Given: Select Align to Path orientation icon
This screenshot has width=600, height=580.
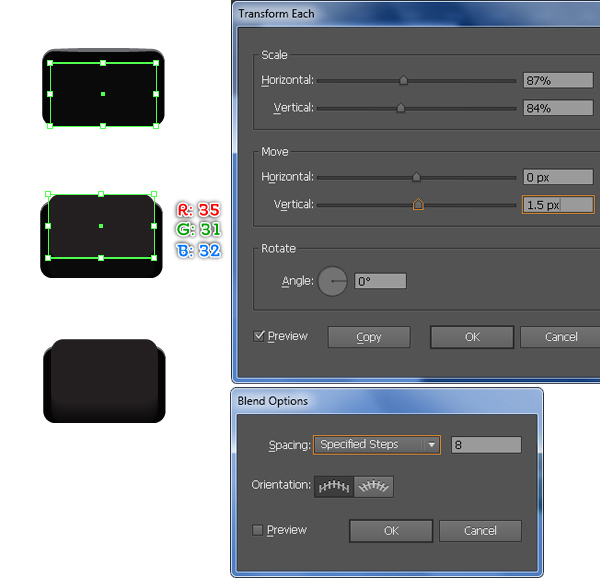Looking at the screenshot, I should coord(374,487).
